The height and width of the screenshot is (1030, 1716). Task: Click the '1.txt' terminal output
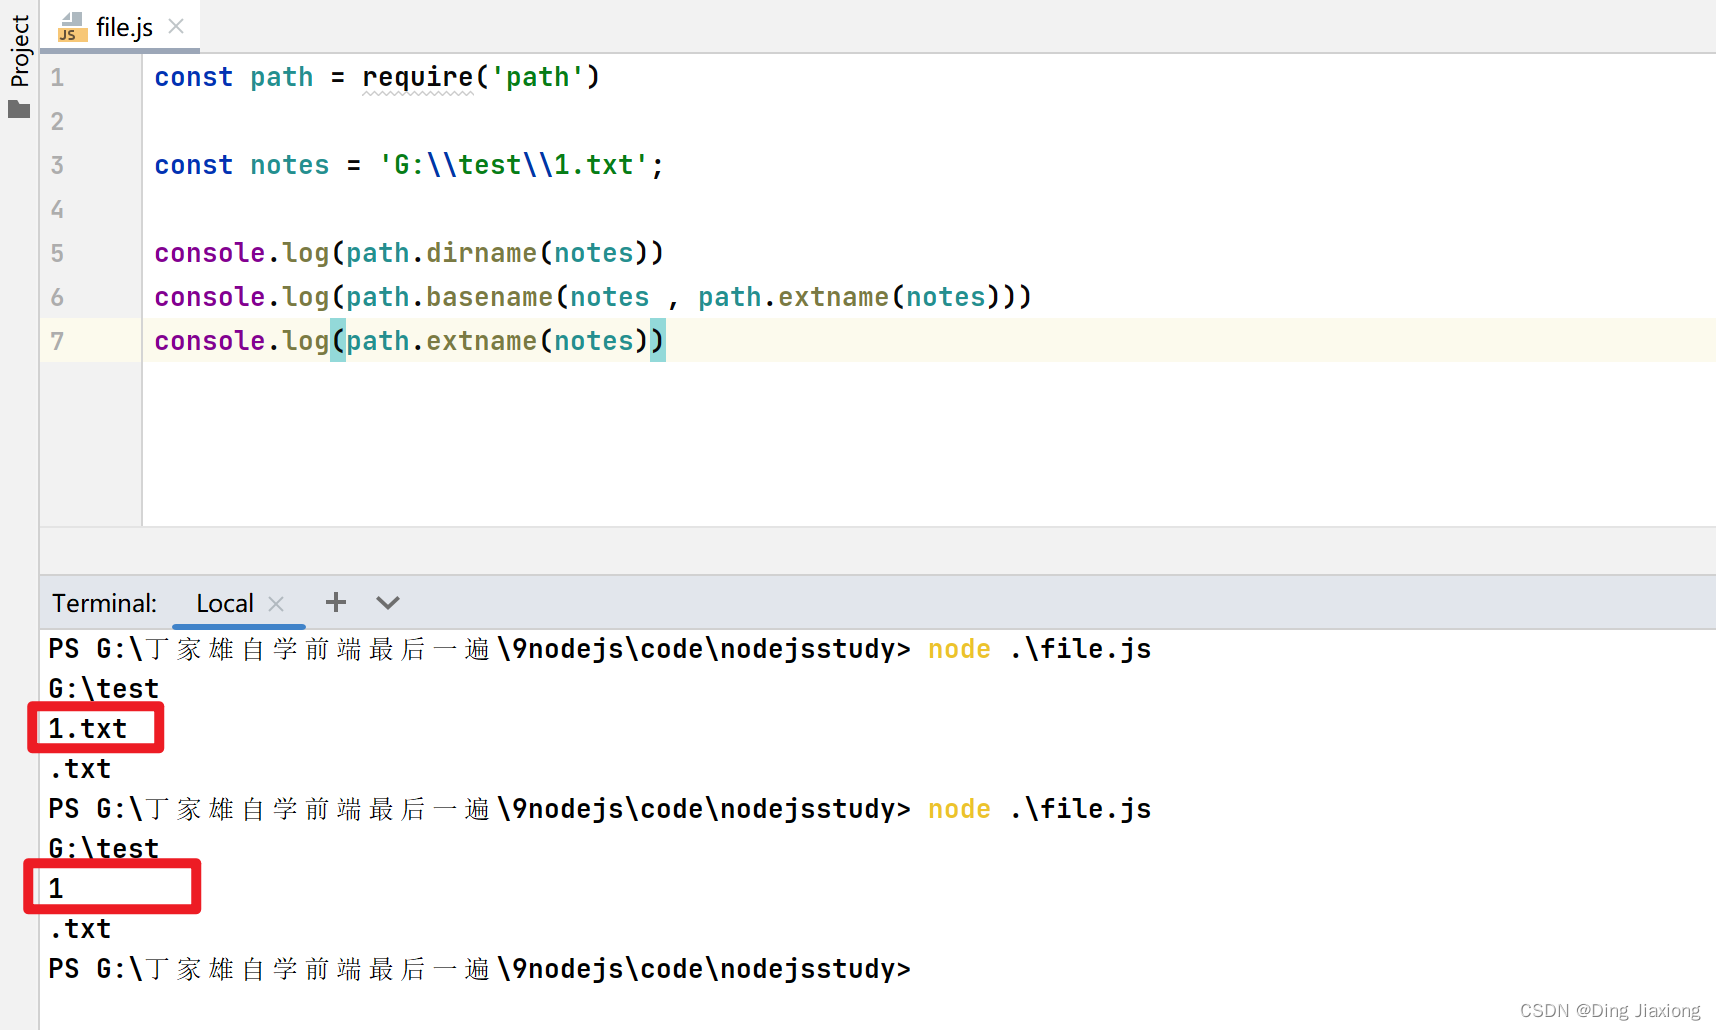pyautogui.click(x=88, y=729)
